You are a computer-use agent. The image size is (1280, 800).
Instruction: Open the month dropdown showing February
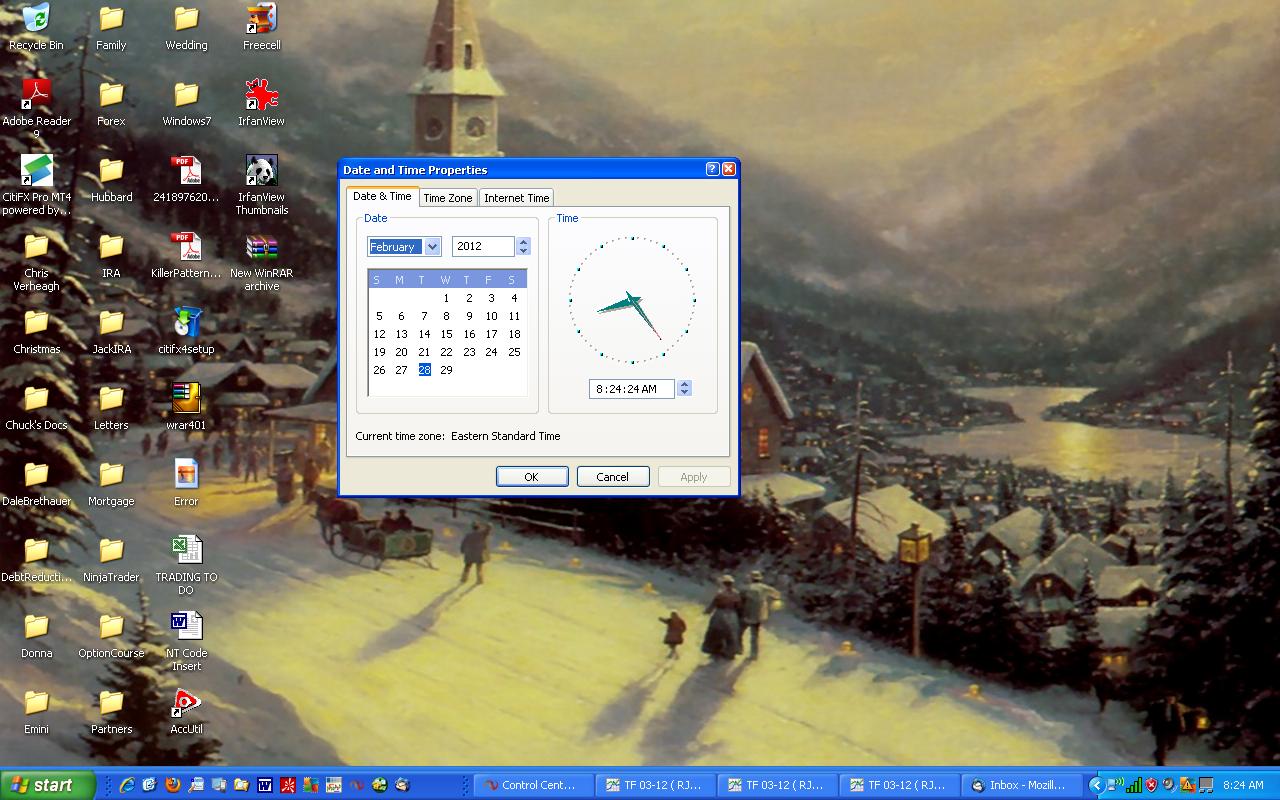coord(432,246)
